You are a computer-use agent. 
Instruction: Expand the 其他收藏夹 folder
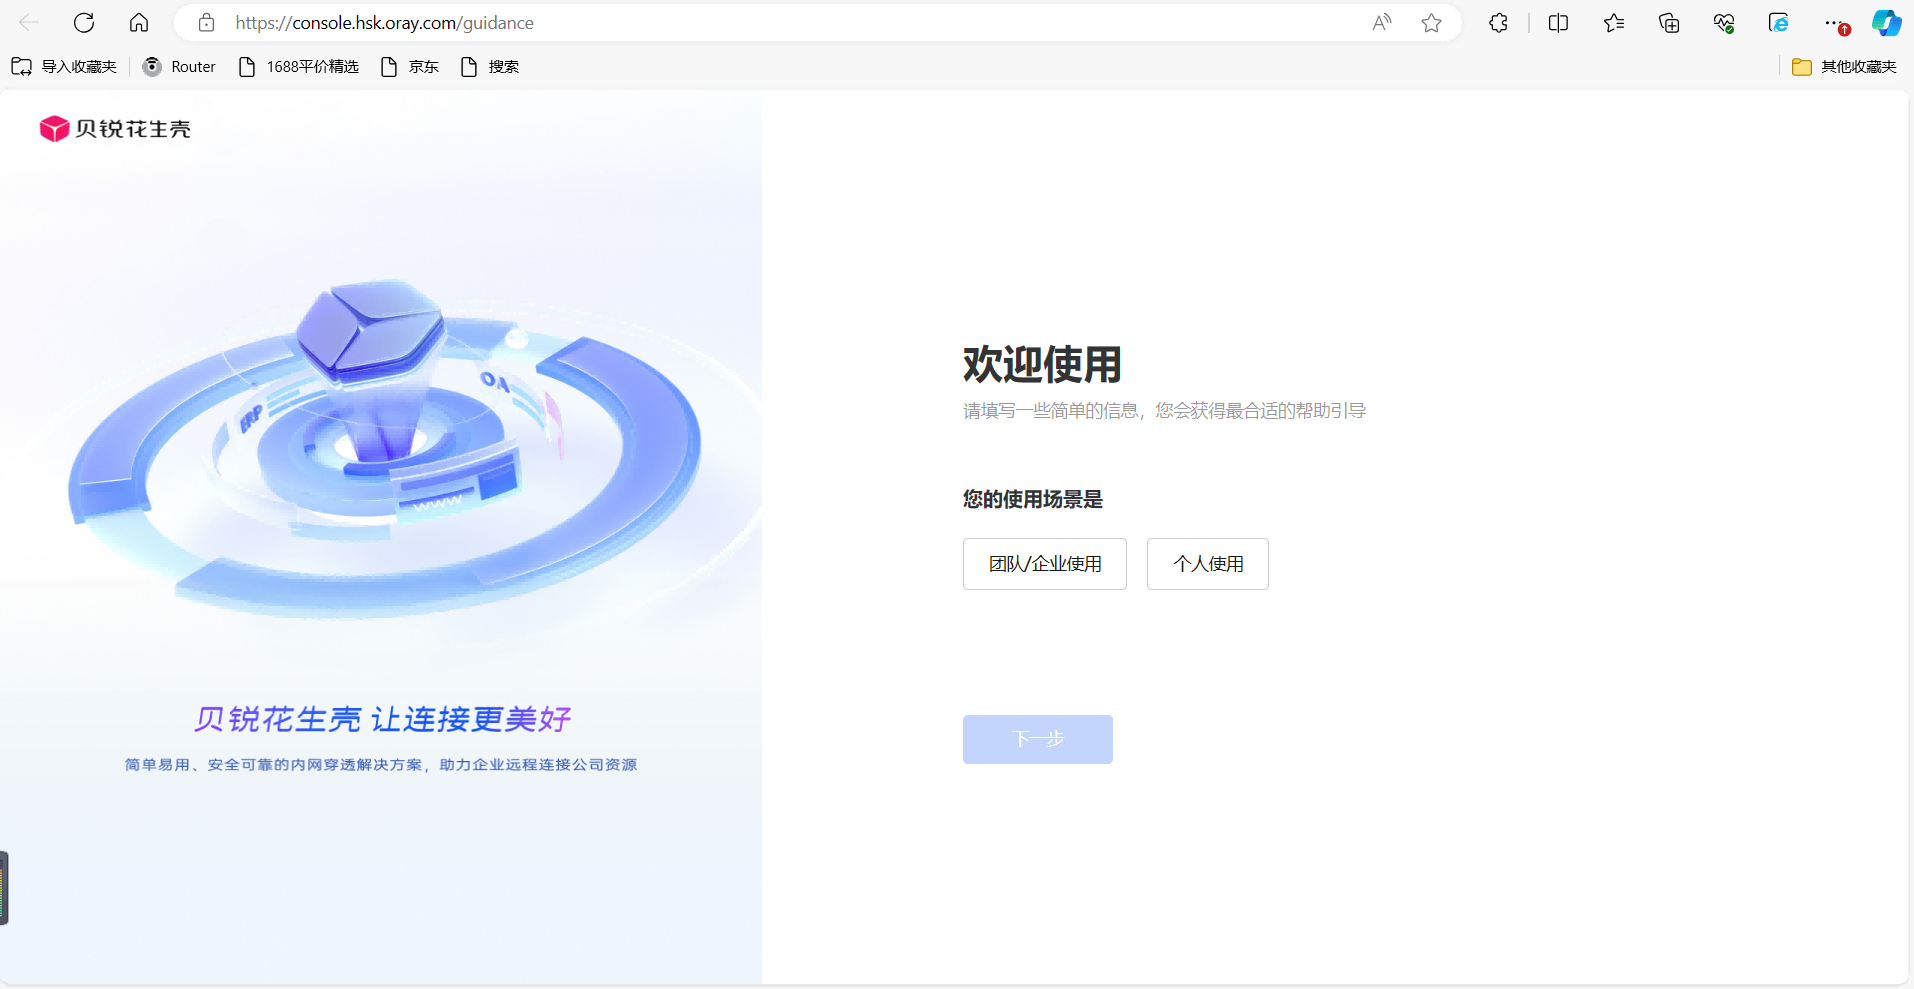coord(1844,67)
